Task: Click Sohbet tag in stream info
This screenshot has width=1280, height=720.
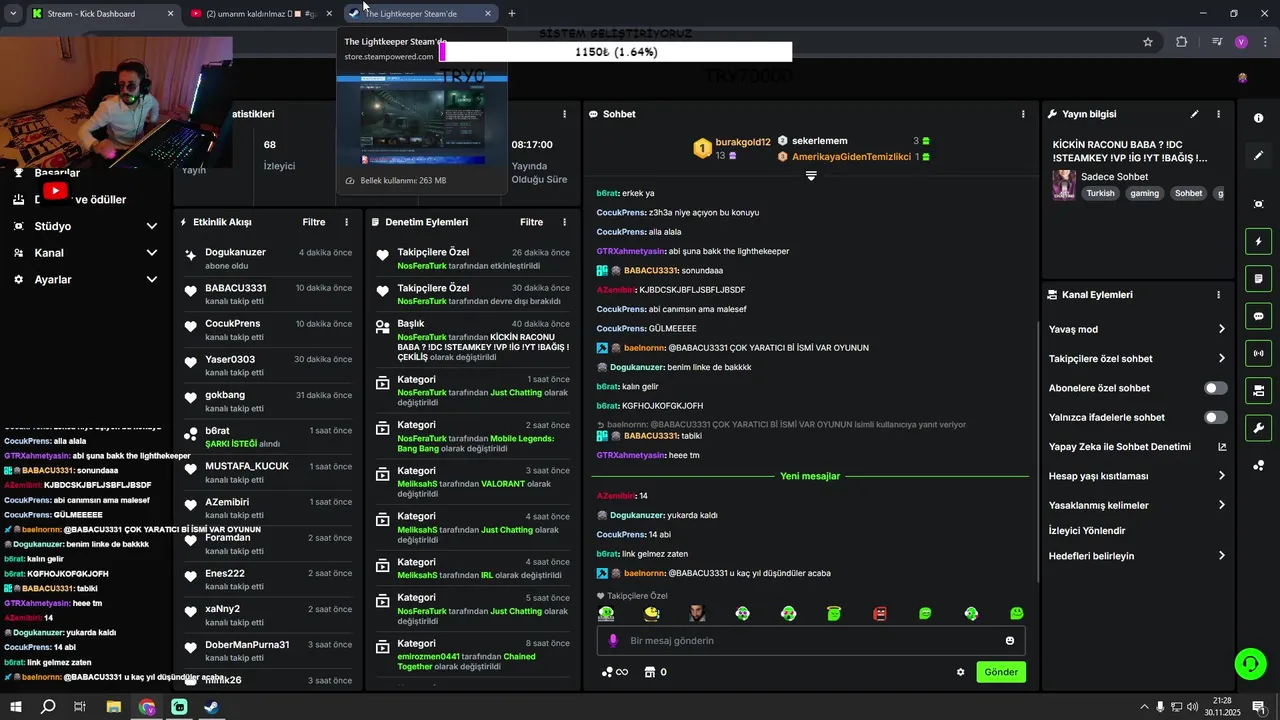Action: [x=1188, y=194]
